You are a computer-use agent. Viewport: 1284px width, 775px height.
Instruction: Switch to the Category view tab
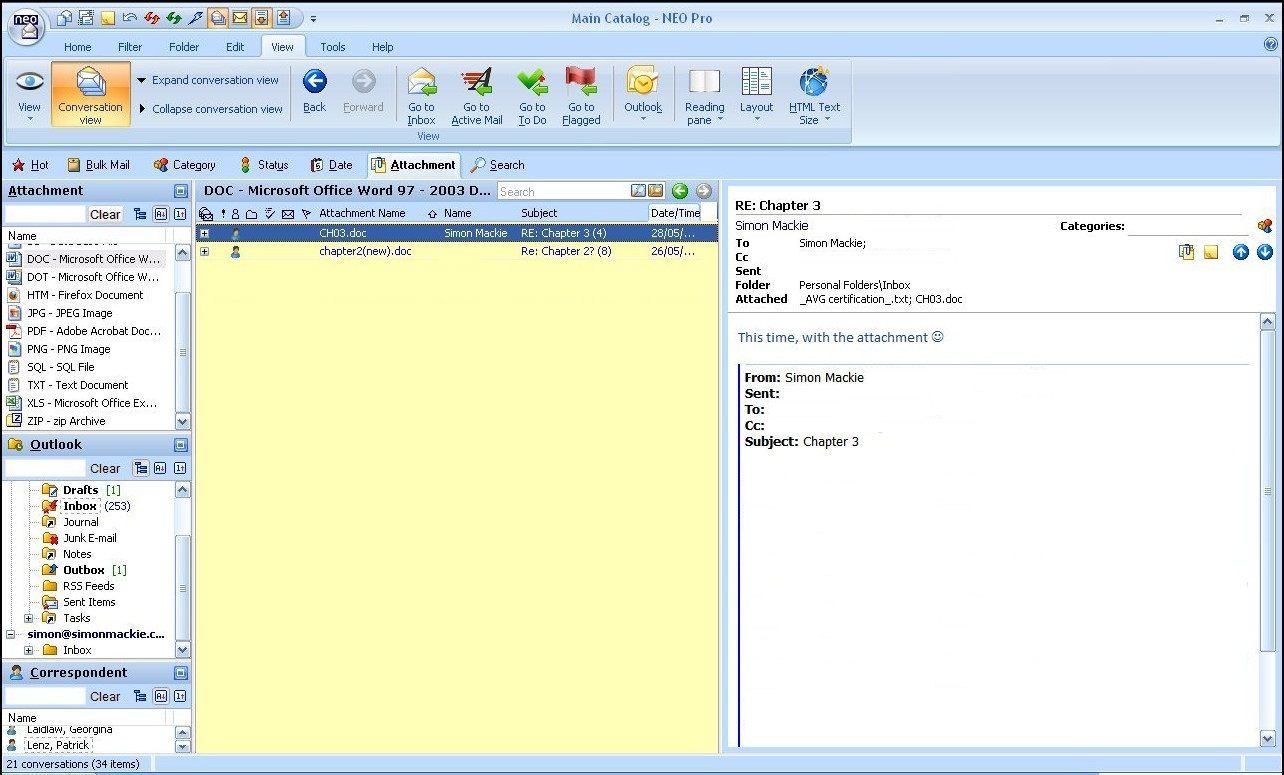184,165
